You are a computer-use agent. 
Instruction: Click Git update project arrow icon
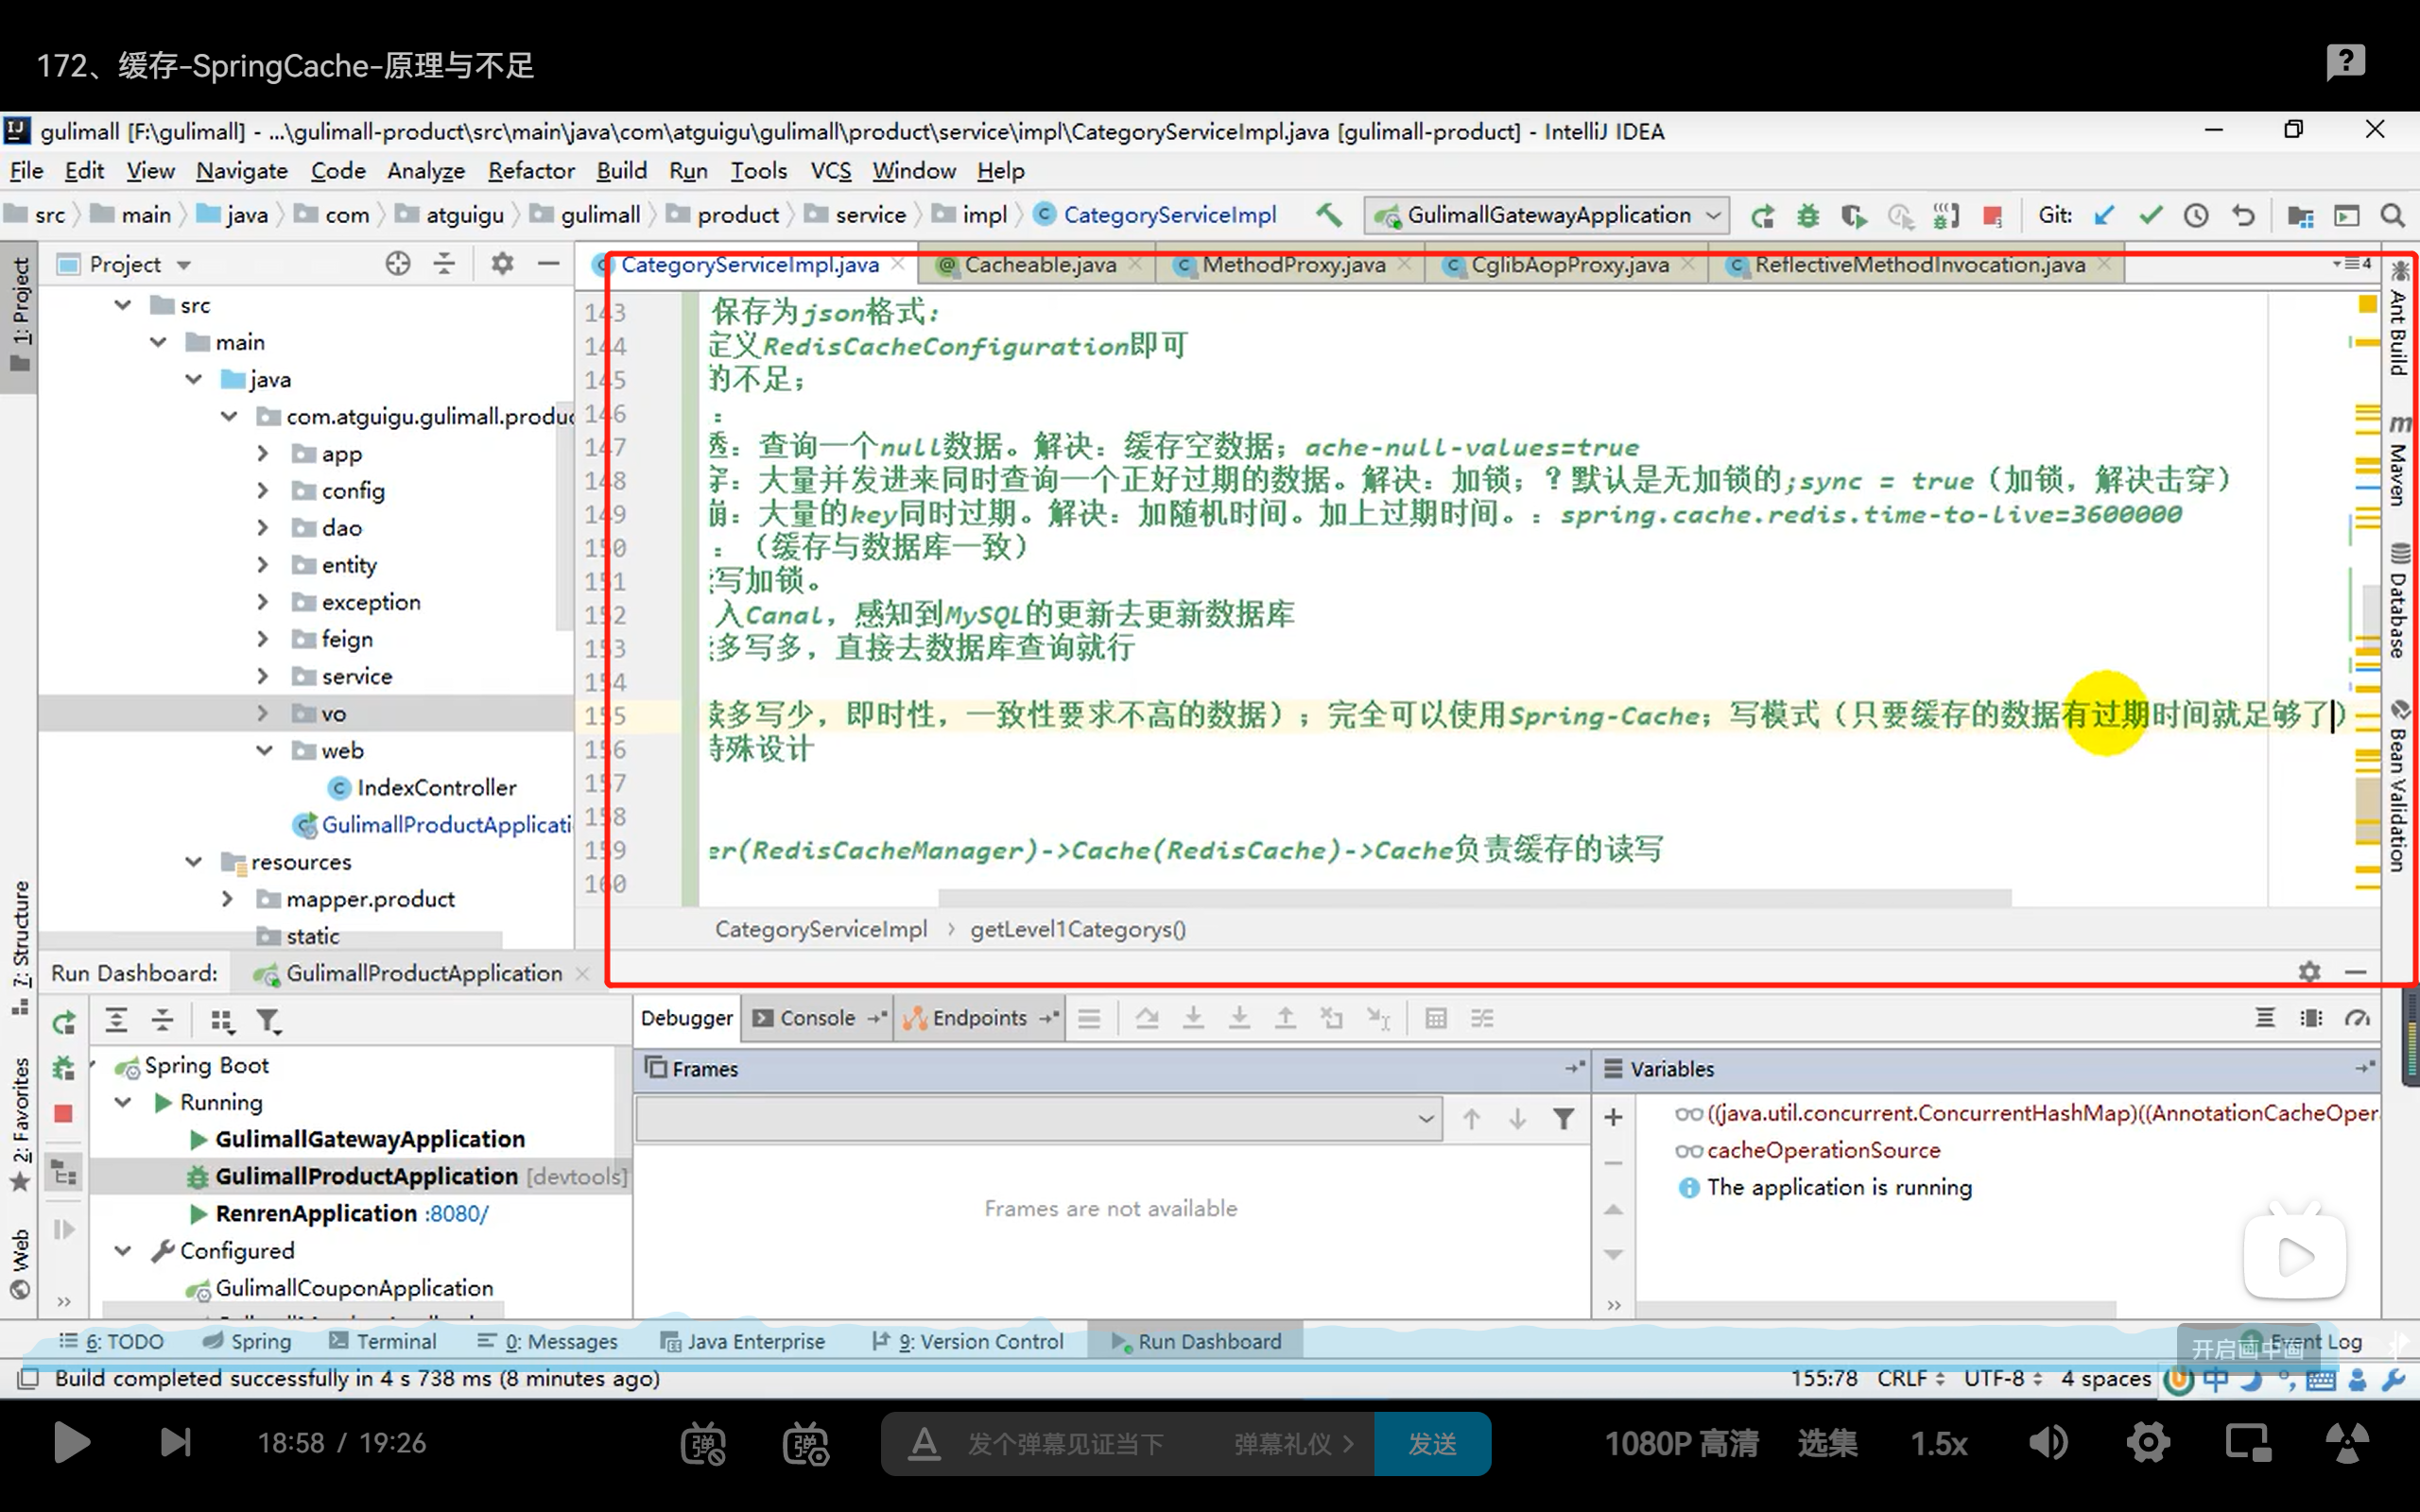pos(2104,215)
